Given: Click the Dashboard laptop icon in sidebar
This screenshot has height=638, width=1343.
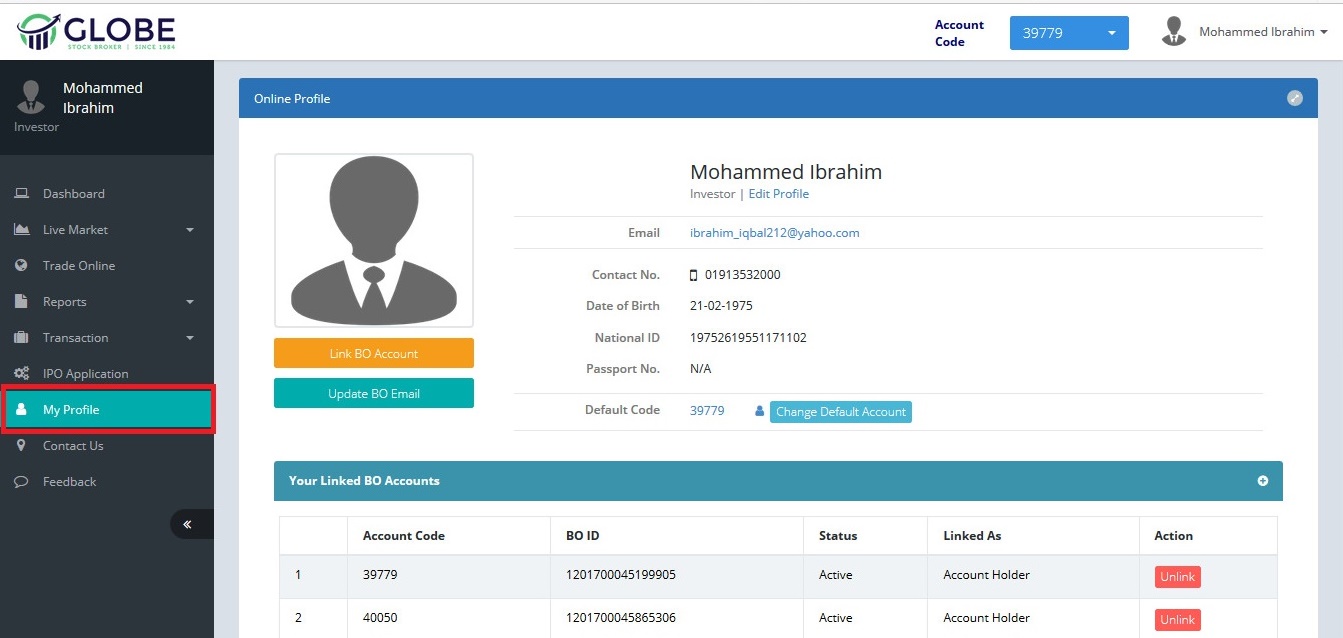Looking at the screenshot, I should [x=21, y=194].
